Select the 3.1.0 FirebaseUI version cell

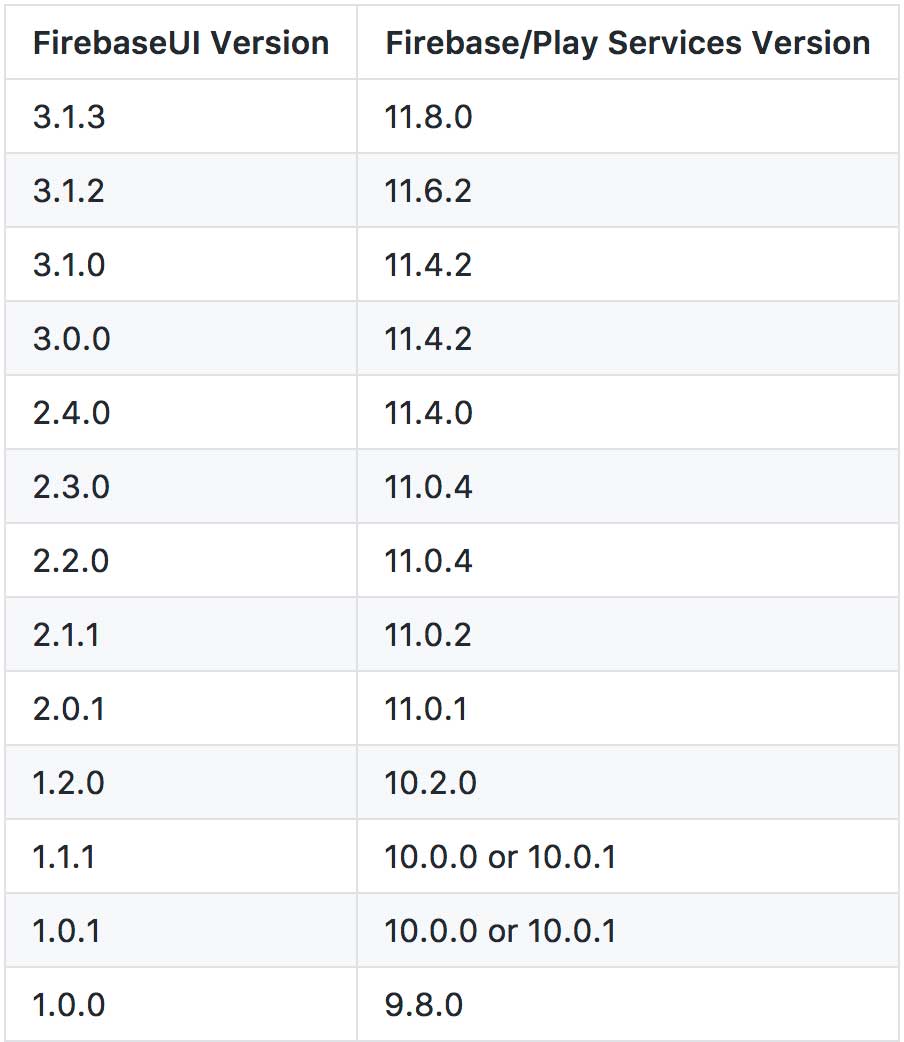pos(69,265)
